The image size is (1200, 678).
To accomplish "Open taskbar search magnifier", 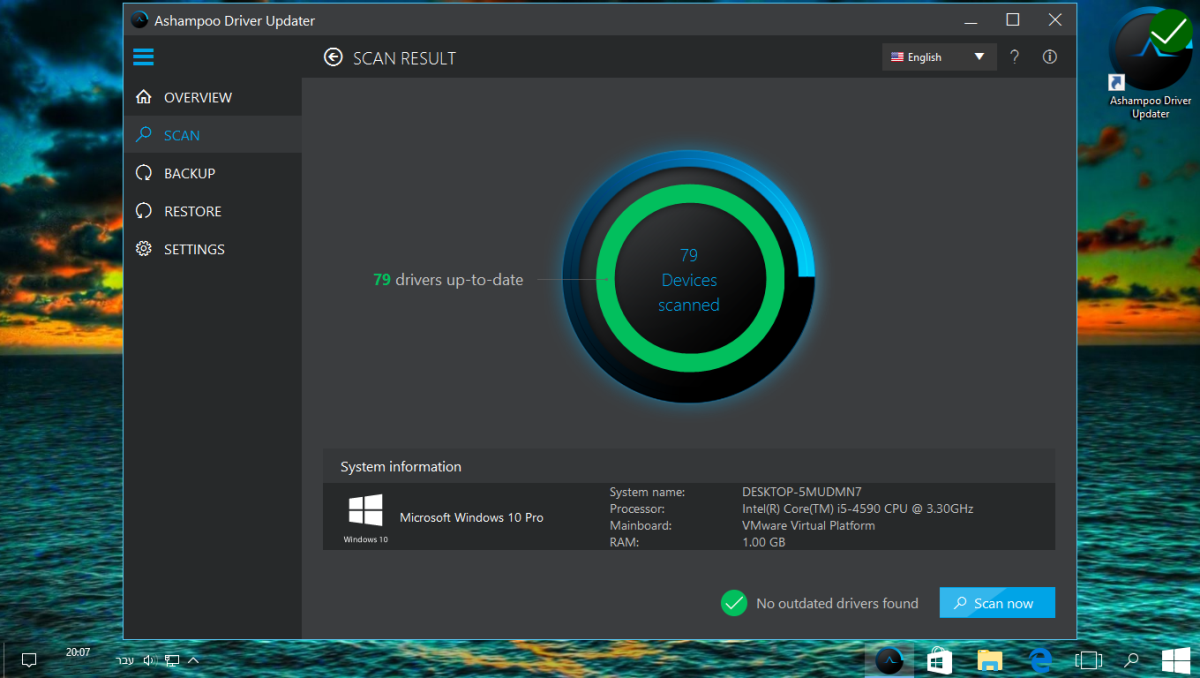I will pyautogui.click(x=1132, y=660).
